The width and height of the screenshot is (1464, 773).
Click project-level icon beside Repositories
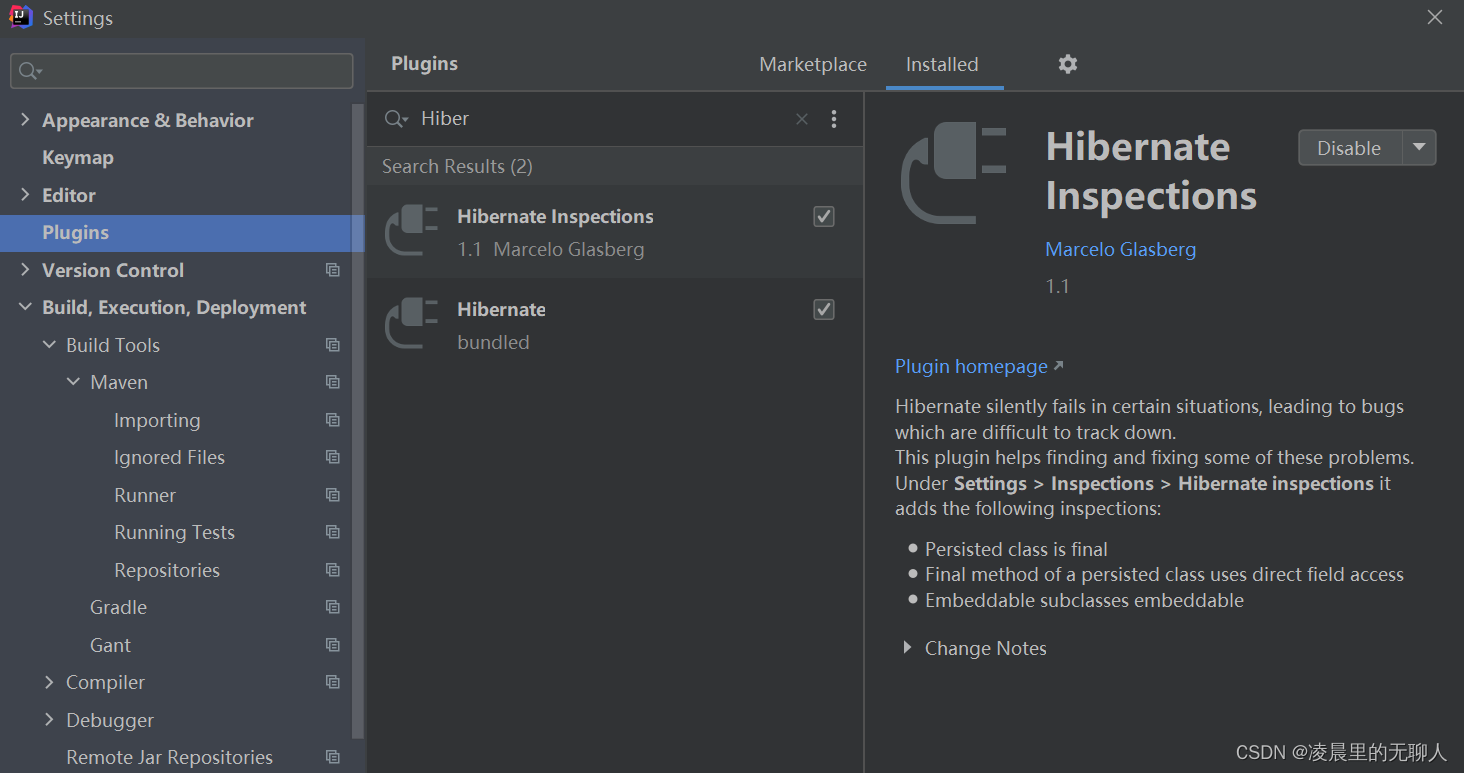tap(333, 570)
